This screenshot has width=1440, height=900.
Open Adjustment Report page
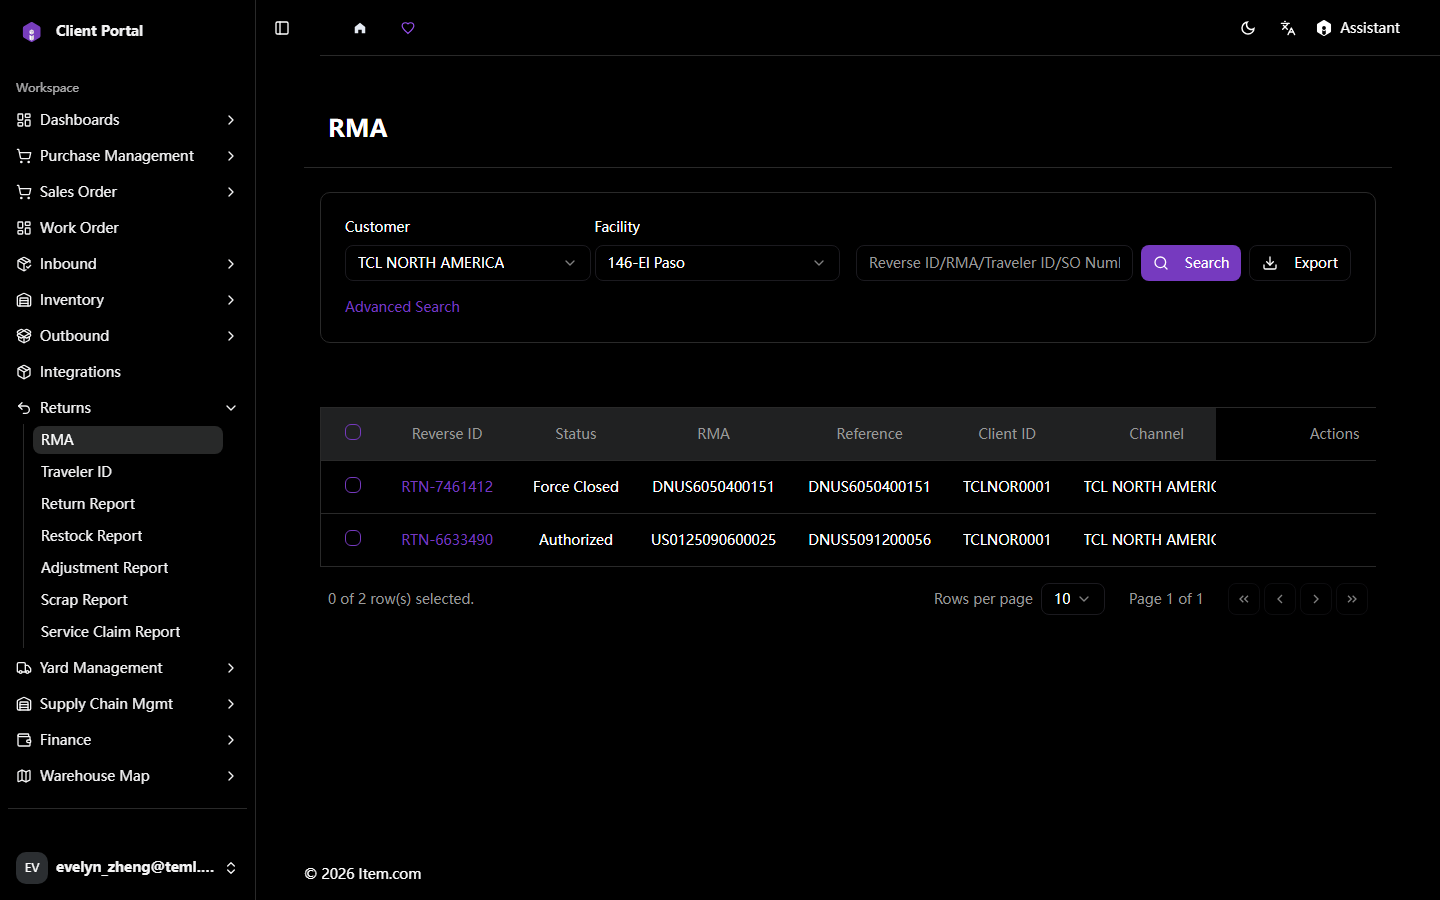click(128, 568)
